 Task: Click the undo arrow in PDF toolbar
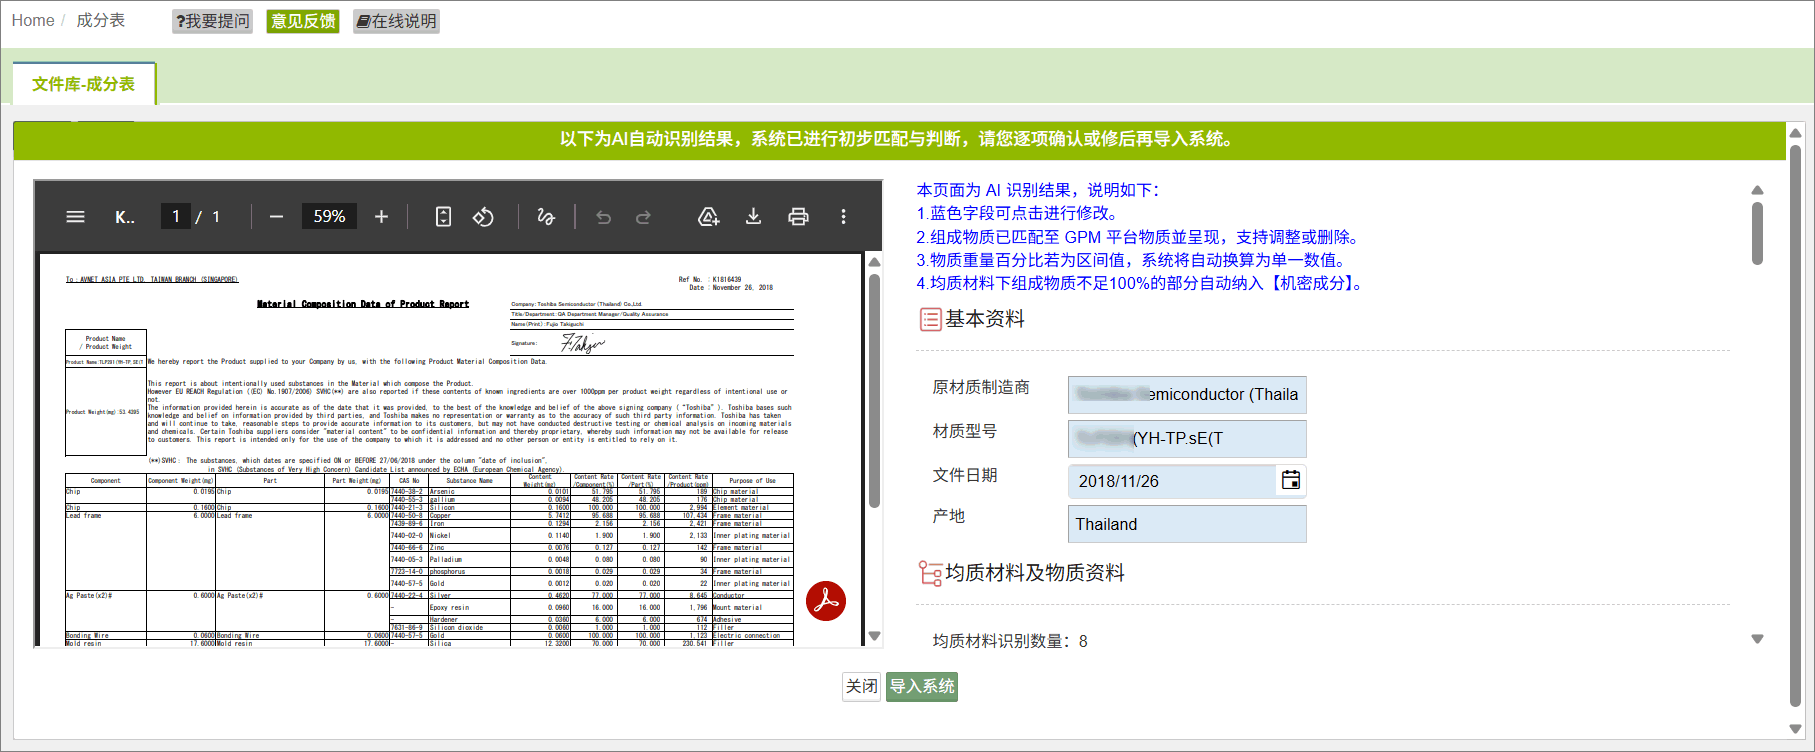[603, 217]
